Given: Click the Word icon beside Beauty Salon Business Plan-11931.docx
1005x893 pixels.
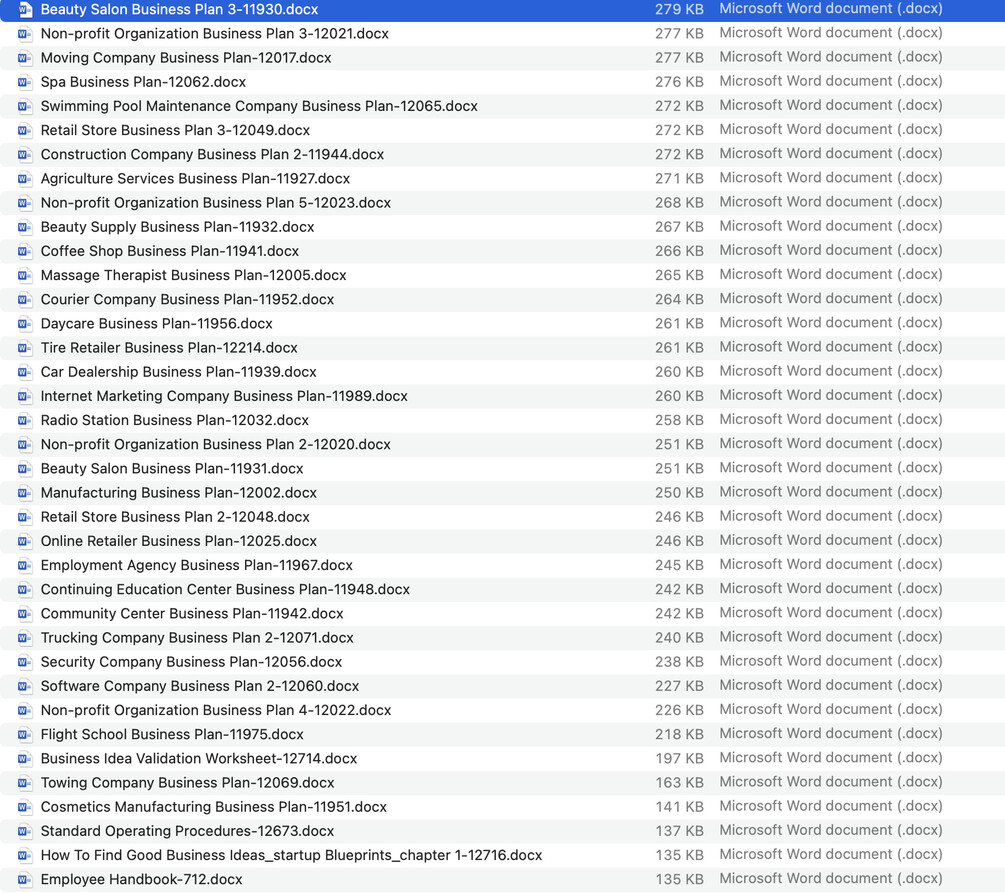Looking at the screenshot, I should pyautogui.click(x=25, y=469).
